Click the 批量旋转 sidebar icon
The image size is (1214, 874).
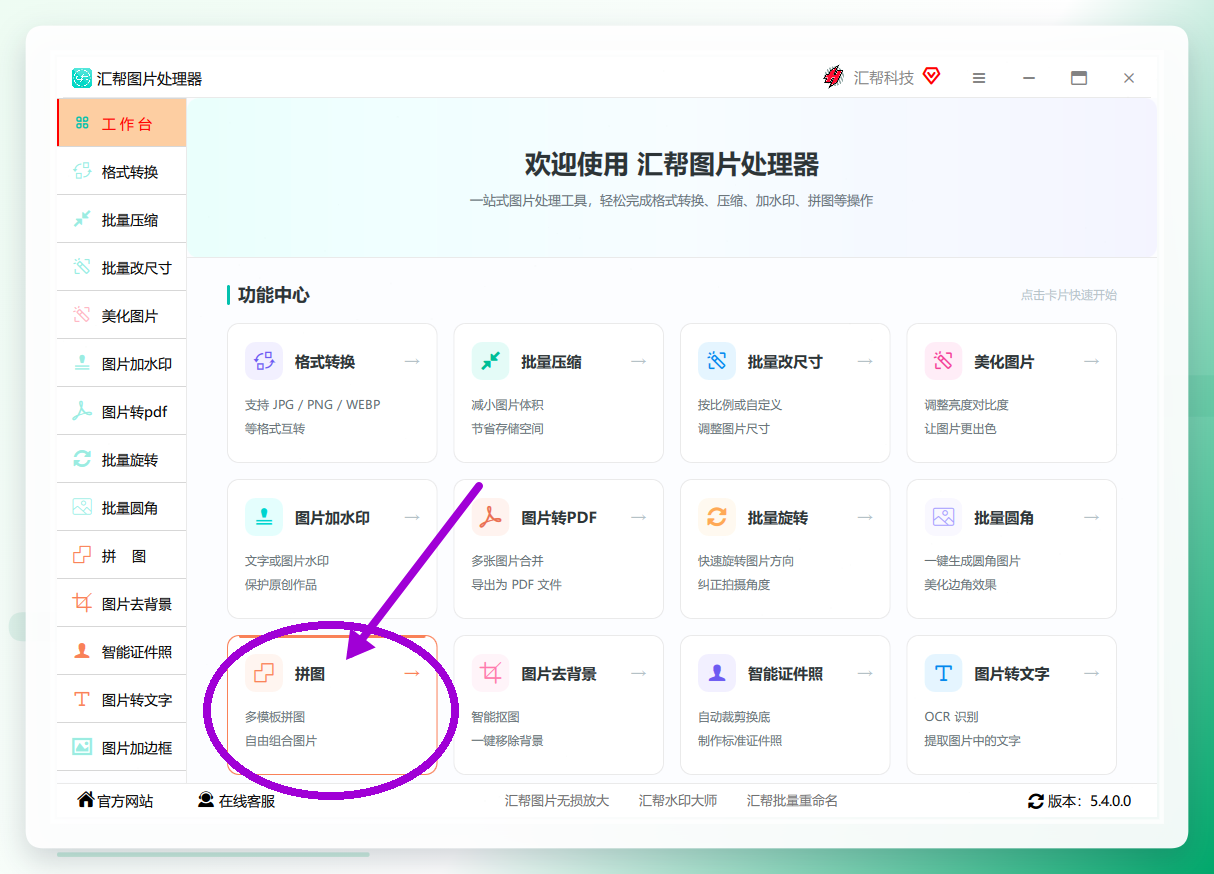pos(82,459)
